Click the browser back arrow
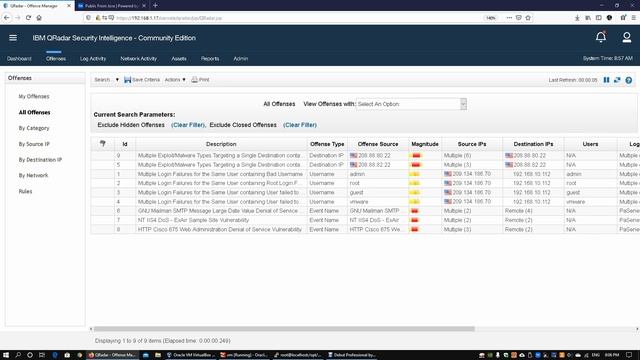This screenshot has width=640, height=360. tap(7, 18)
